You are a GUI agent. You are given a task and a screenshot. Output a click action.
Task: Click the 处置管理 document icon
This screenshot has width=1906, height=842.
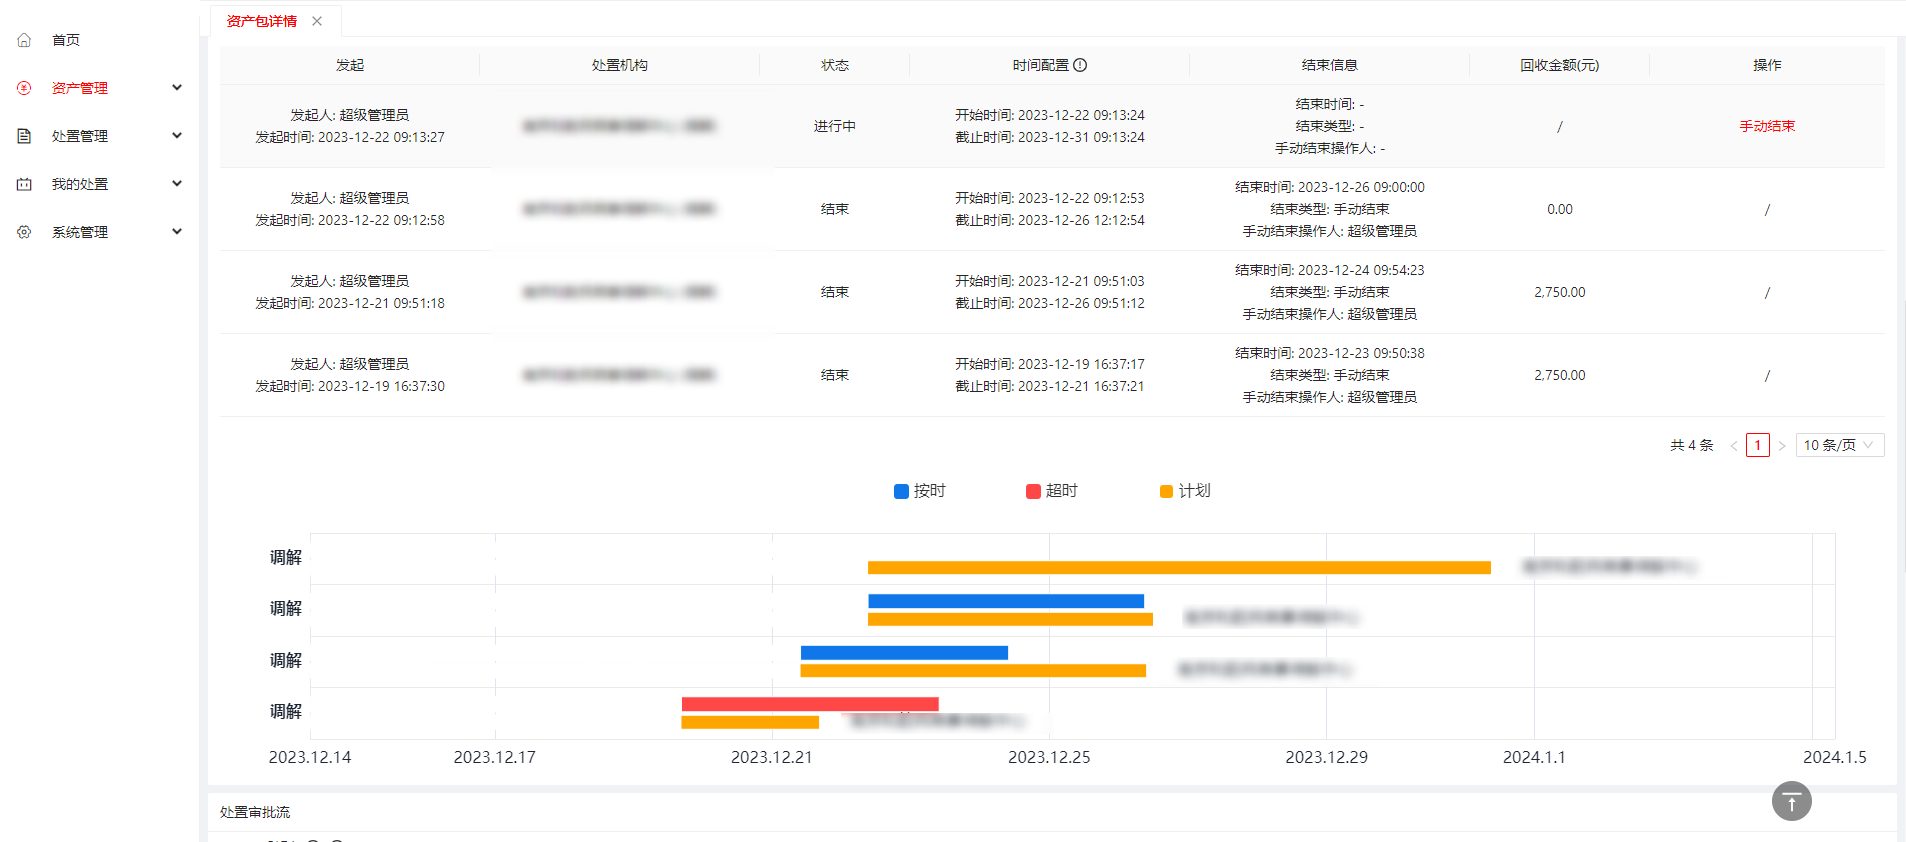(x=24, y=136)
